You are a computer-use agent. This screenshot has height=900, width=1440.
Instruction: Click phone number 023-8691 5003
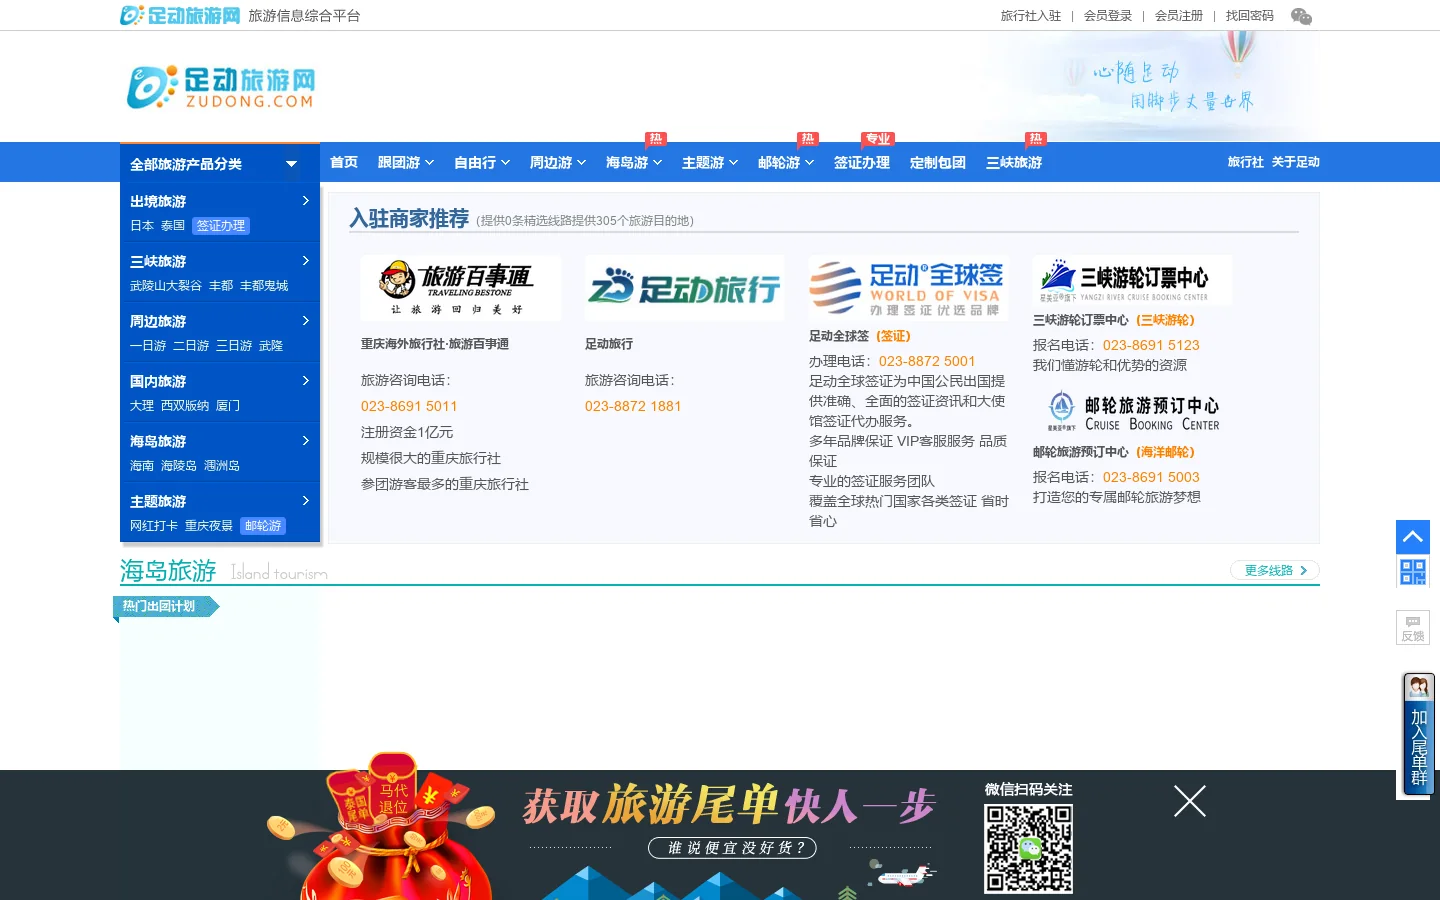[1151, 477]
